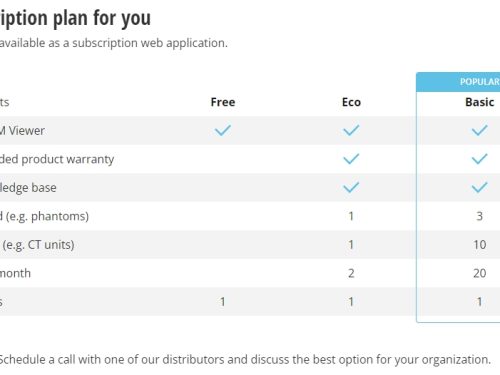500x375 pixels.
Task: Click Eco product warranty checkmark icon
Action: coord(351,159)
